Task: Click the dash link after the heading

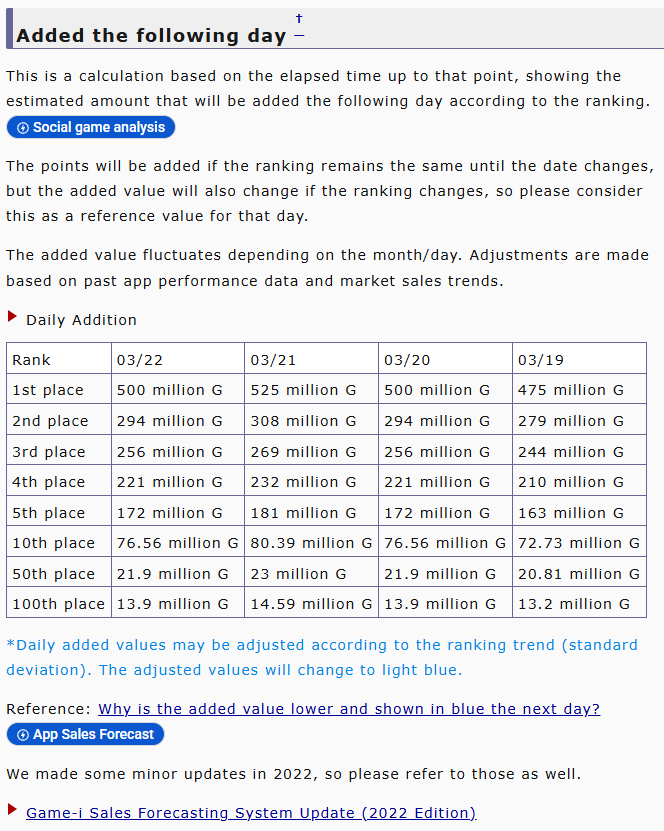Action: tap(299, 36)
